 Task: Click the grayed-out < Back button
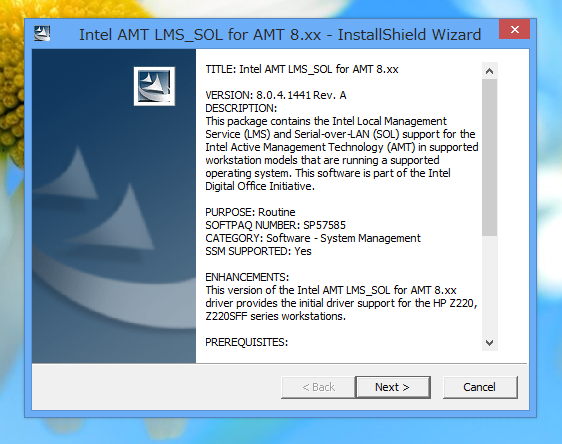318,387
